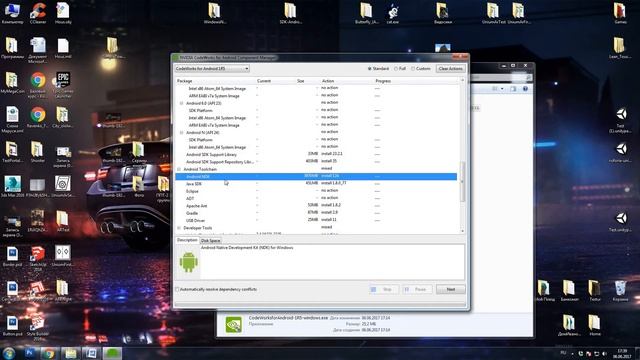Image resolution: width=640 pixels, height=360 pixels.
Task: Select the Android SDK Support Library row
Action: coord(316,154)
